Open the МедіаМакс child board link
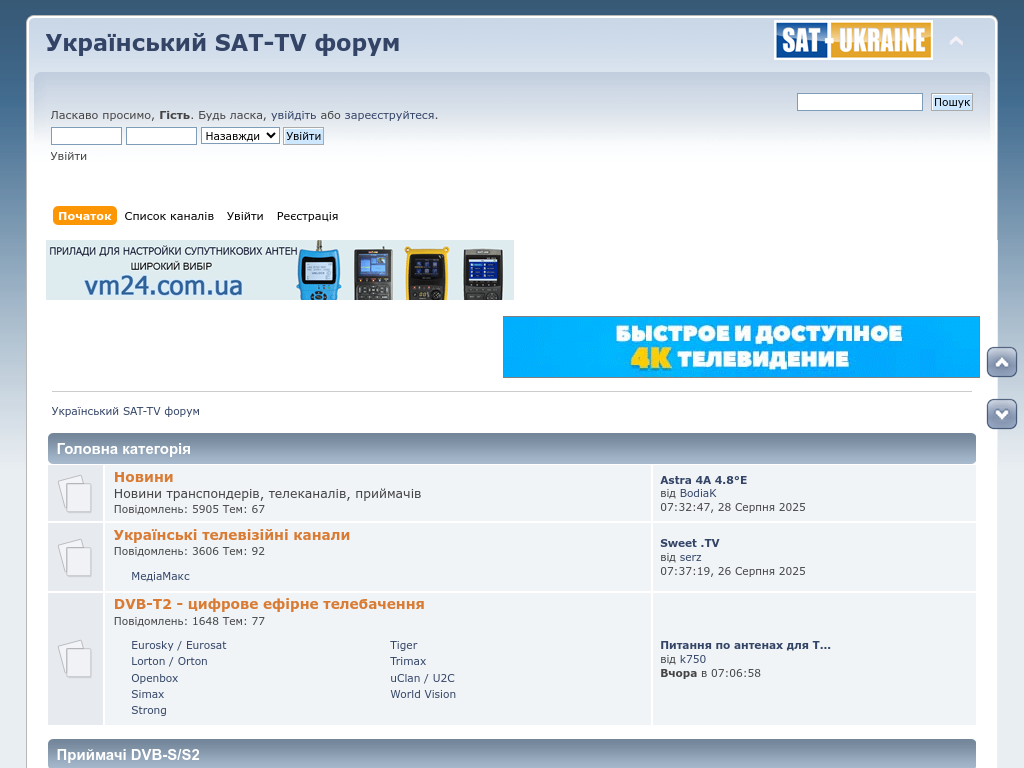 [160, 576]
